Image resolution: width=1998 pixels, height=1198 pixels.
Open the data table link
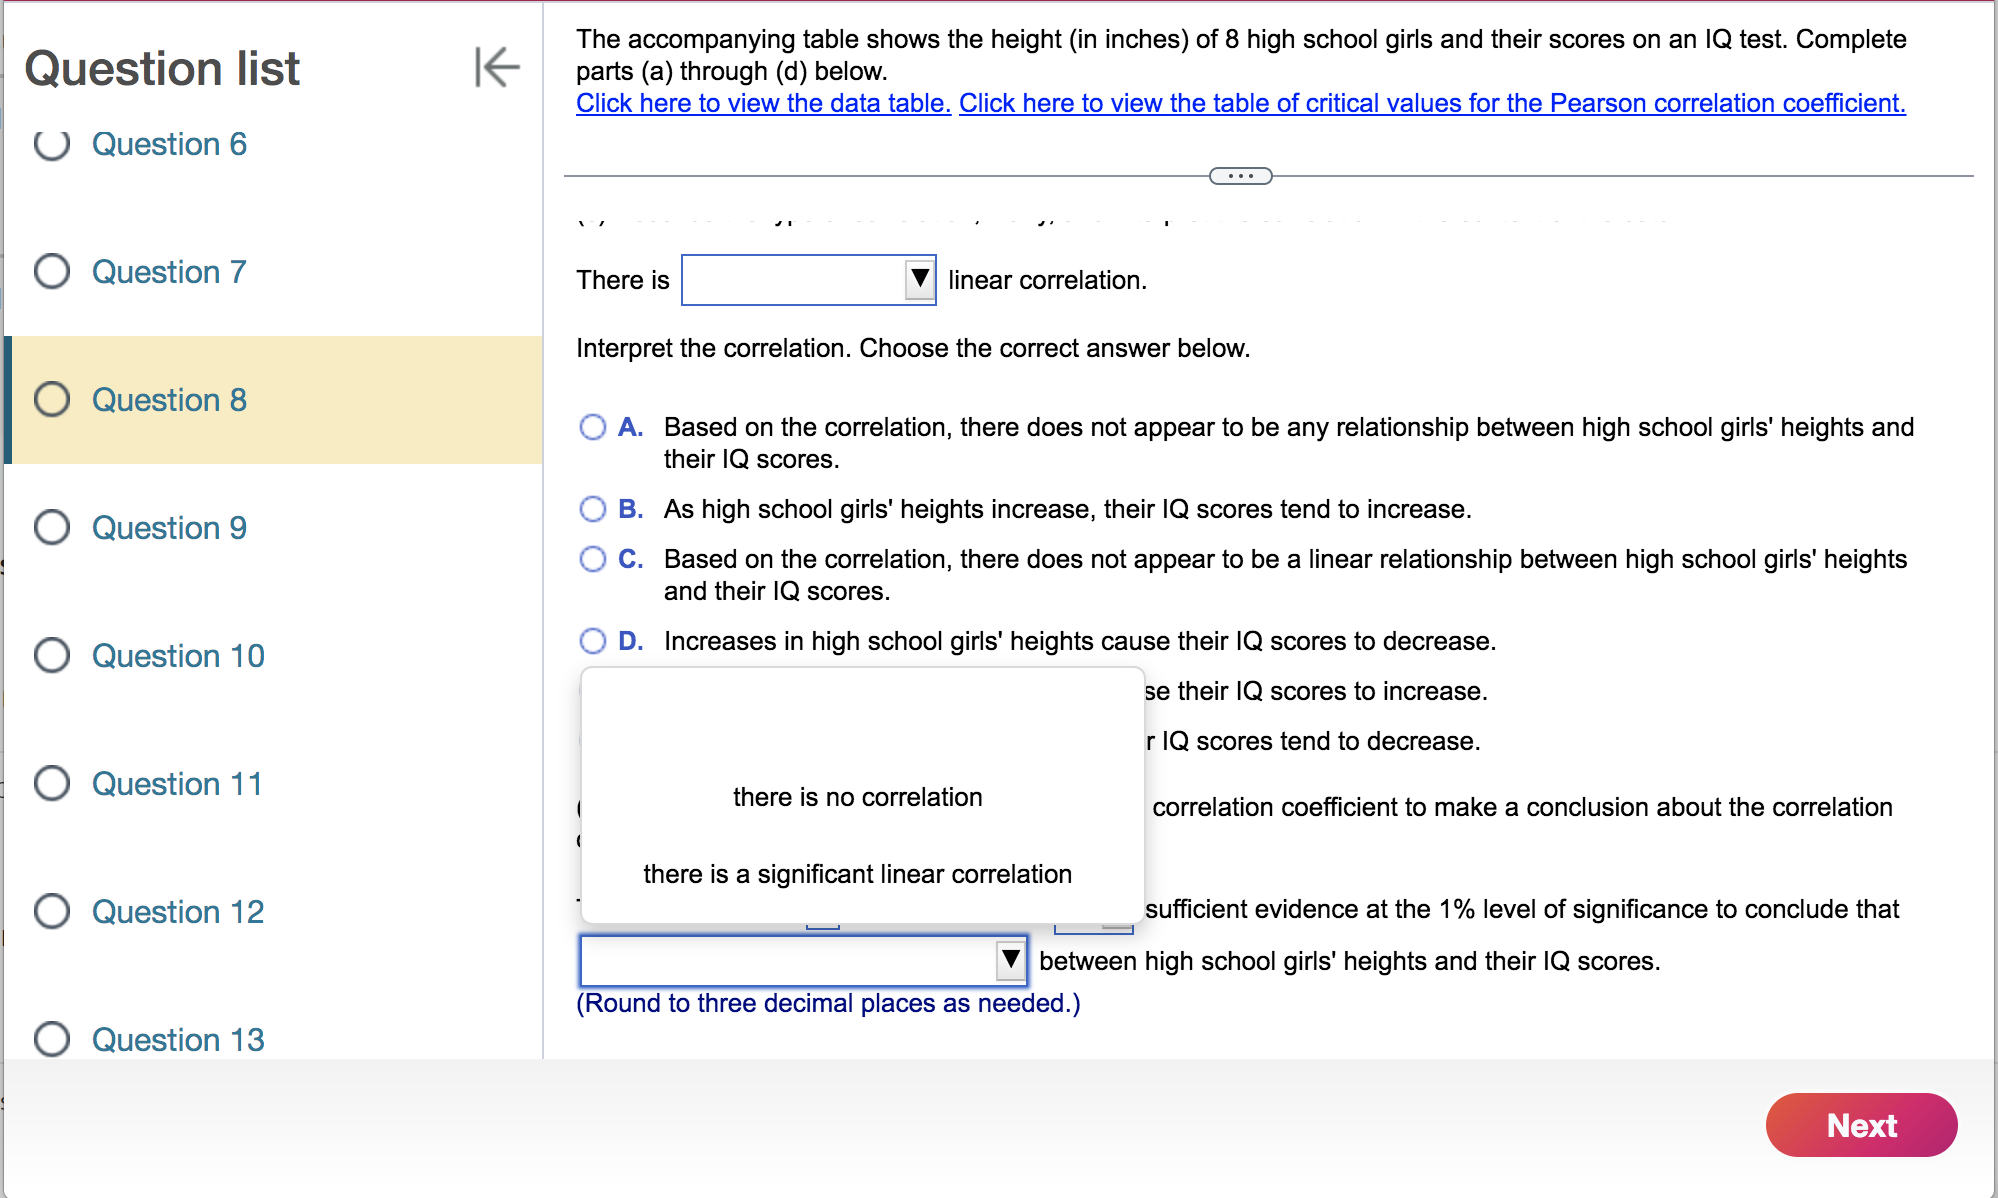coord(762,103)
